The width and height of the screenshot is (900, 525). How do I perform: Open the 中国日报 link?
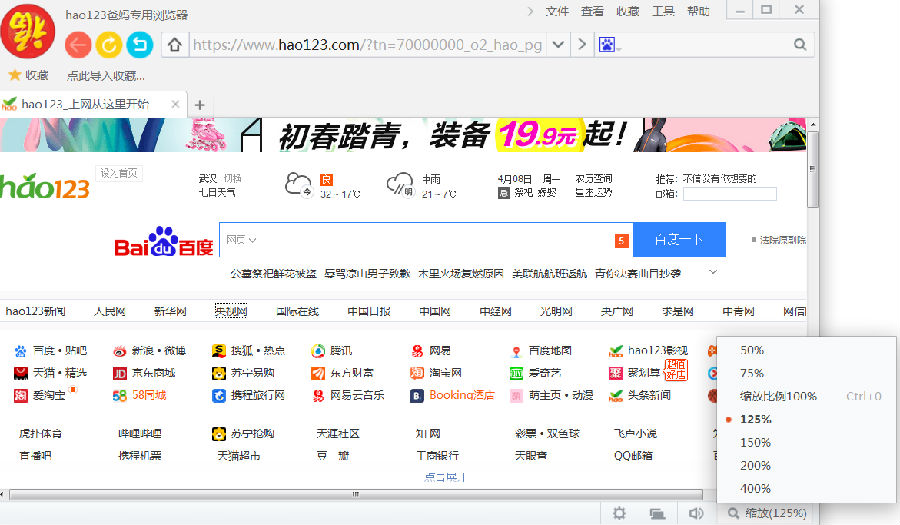click(x=369, y=312)
